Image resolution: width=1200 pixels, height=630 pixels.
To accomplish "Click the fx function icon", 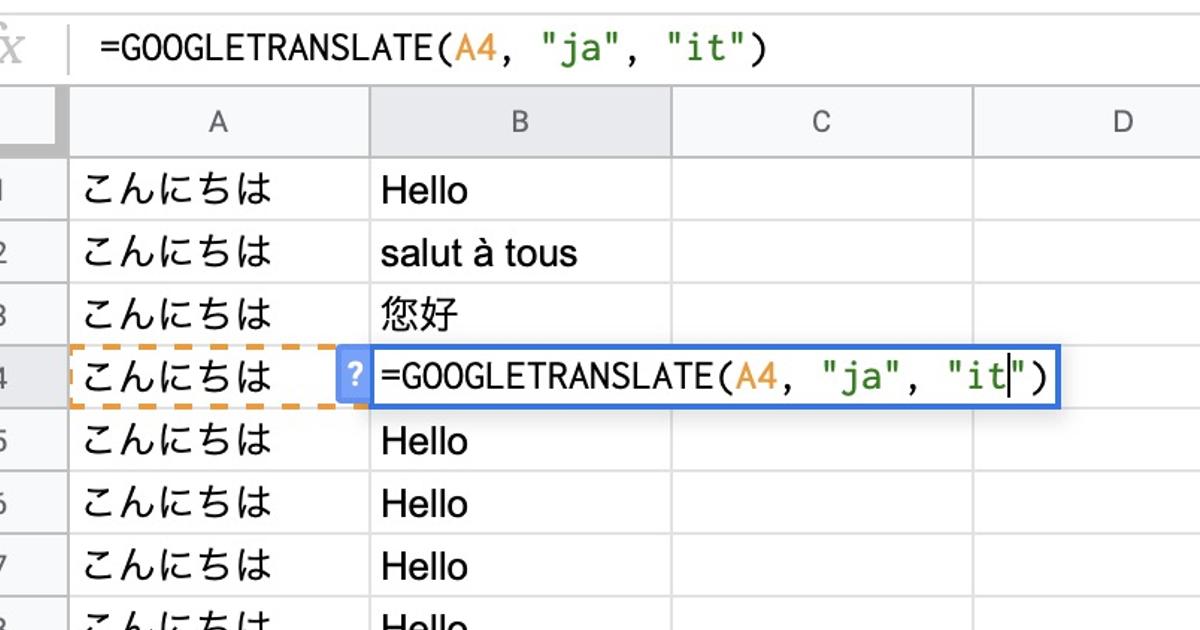I will click(11, 48).
